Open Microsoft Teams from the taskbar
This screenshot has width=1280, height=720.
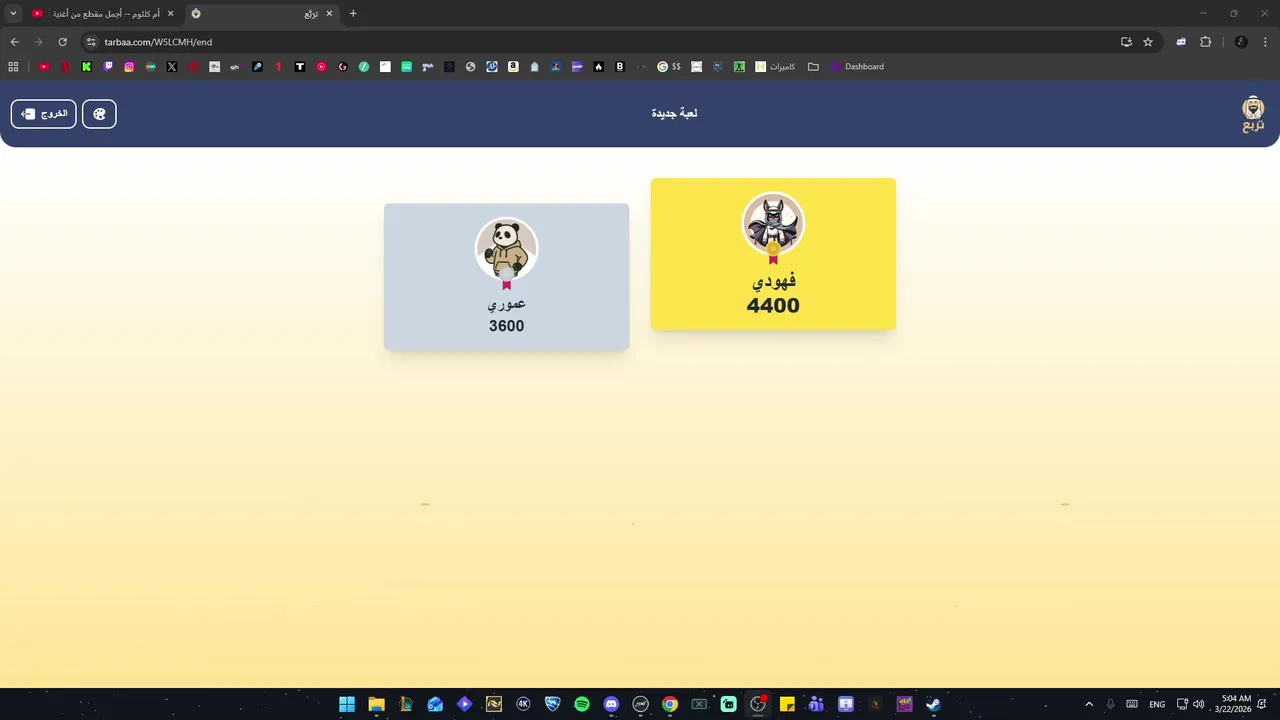[x=816, y=704]
